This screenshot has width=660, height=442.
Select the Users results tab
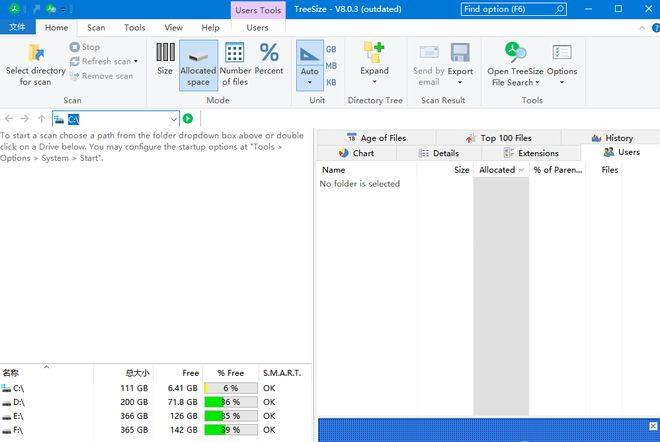(622, 152)
